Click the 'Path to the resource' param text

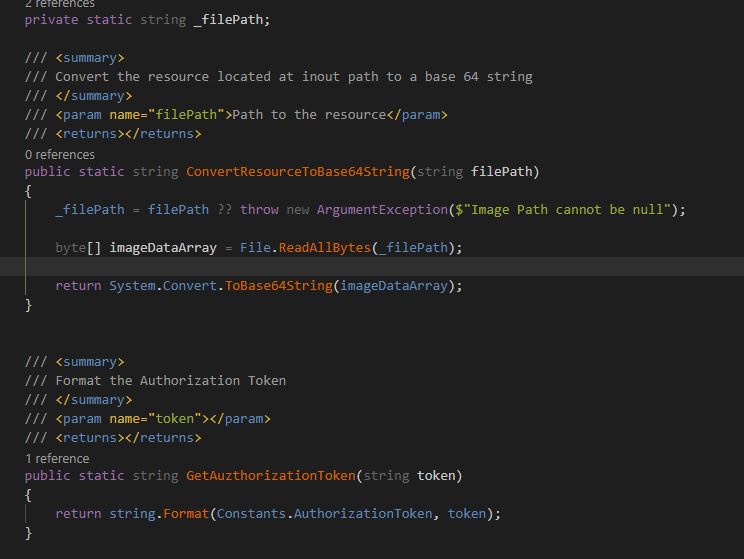(x=309, y=115)
